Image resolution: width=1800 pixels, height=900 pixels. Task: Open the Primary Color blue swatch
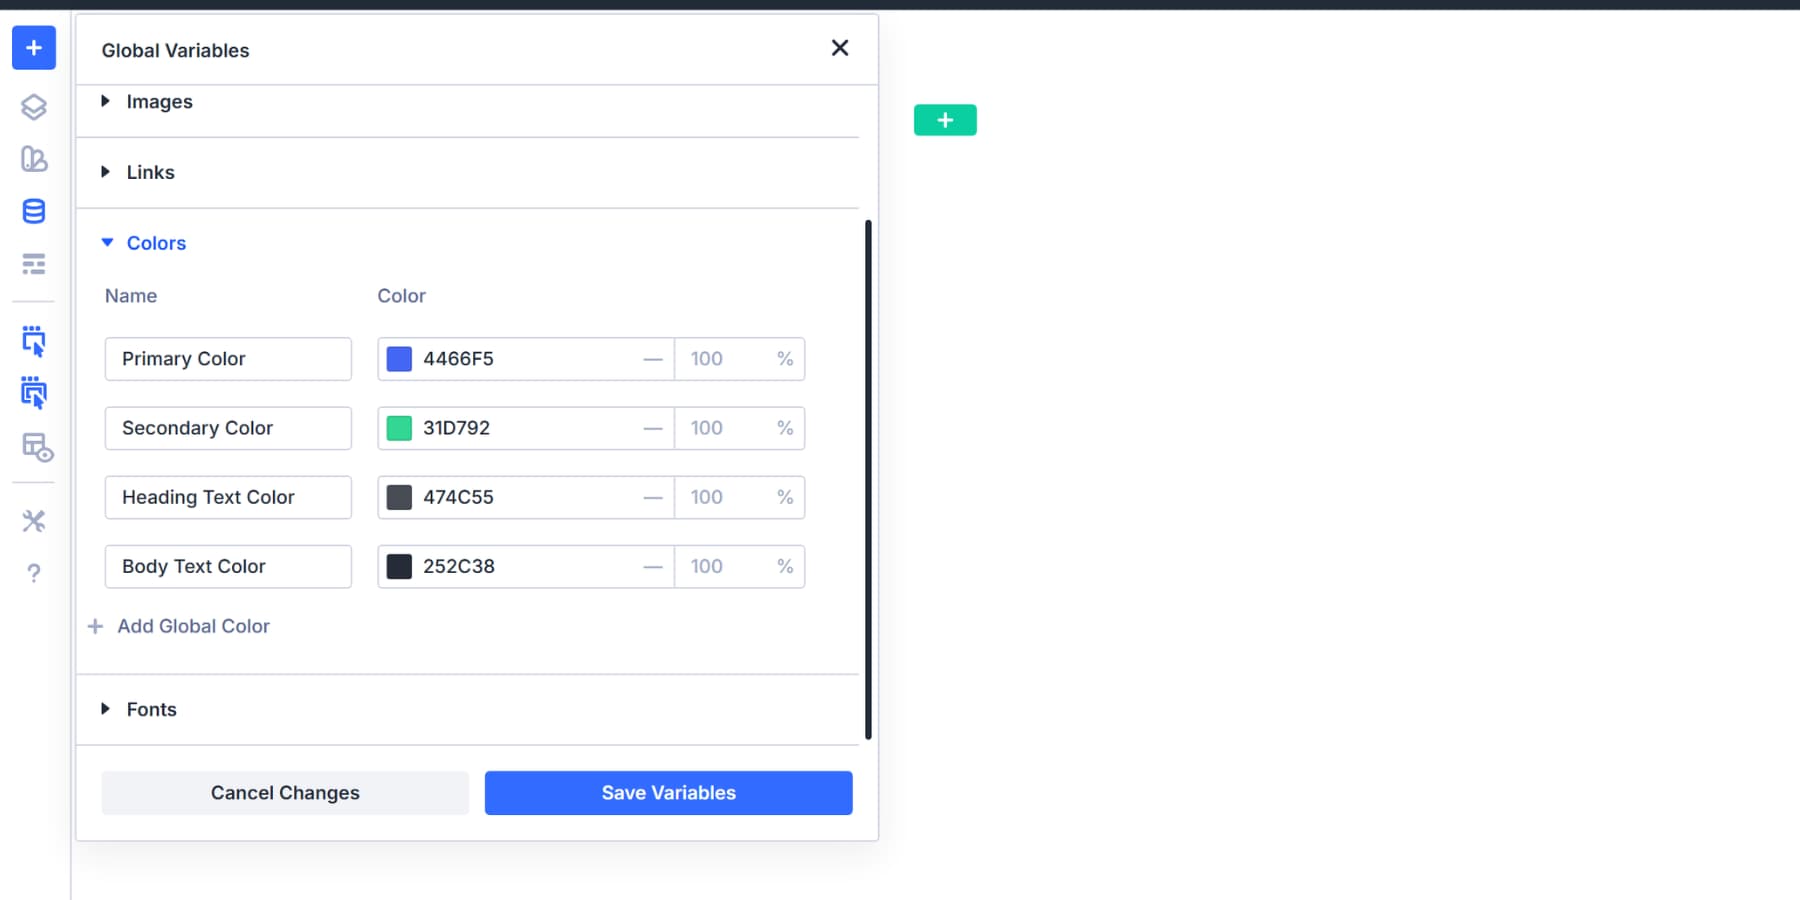[399, 358]
